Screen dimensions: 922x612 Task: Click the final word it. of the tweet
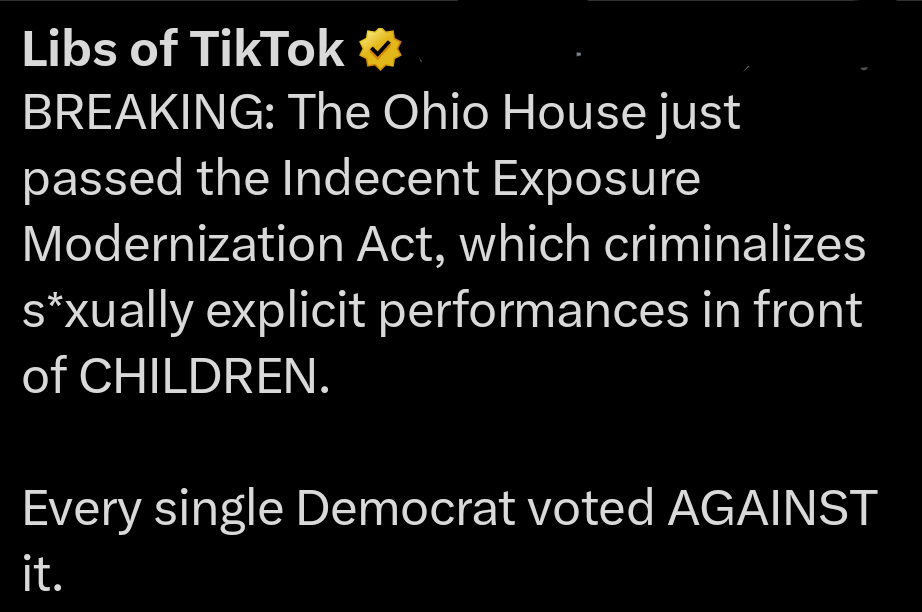pyautogui.click(x=42, y=573)
